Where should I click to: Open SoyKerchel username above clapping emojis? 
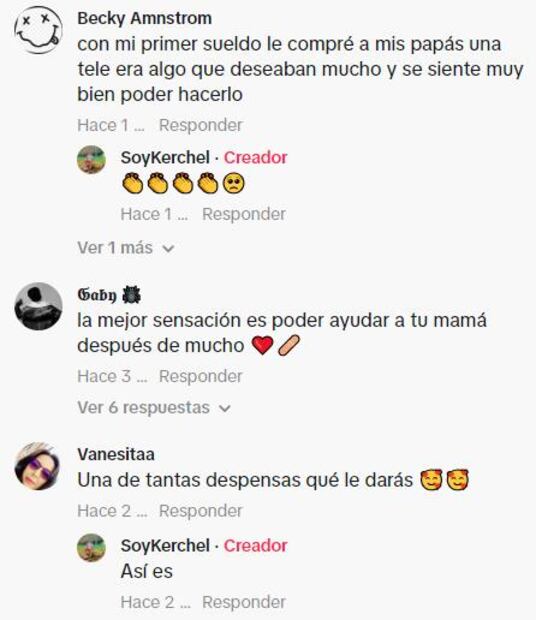165,157
